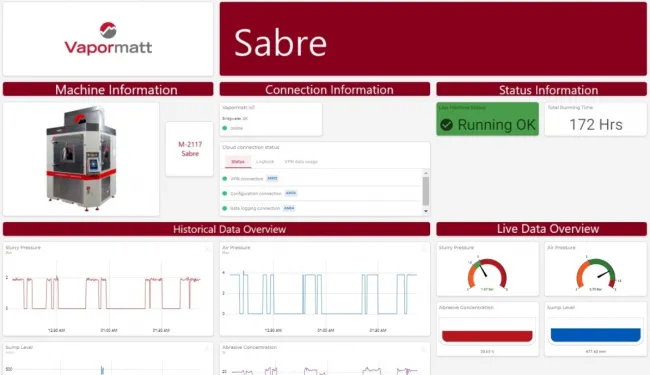
Task: Select the Status tab in Cloud connection status
Action: pyautogui.click(x=238, y=162)
